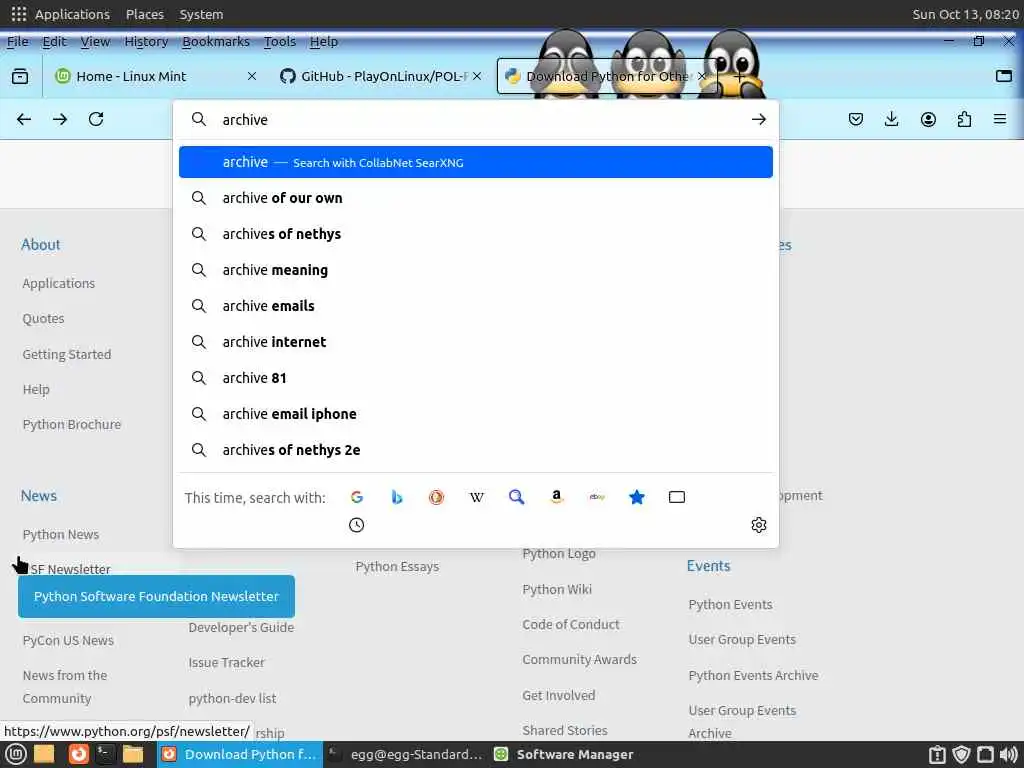Click the volume icon in system tray

1008,754
